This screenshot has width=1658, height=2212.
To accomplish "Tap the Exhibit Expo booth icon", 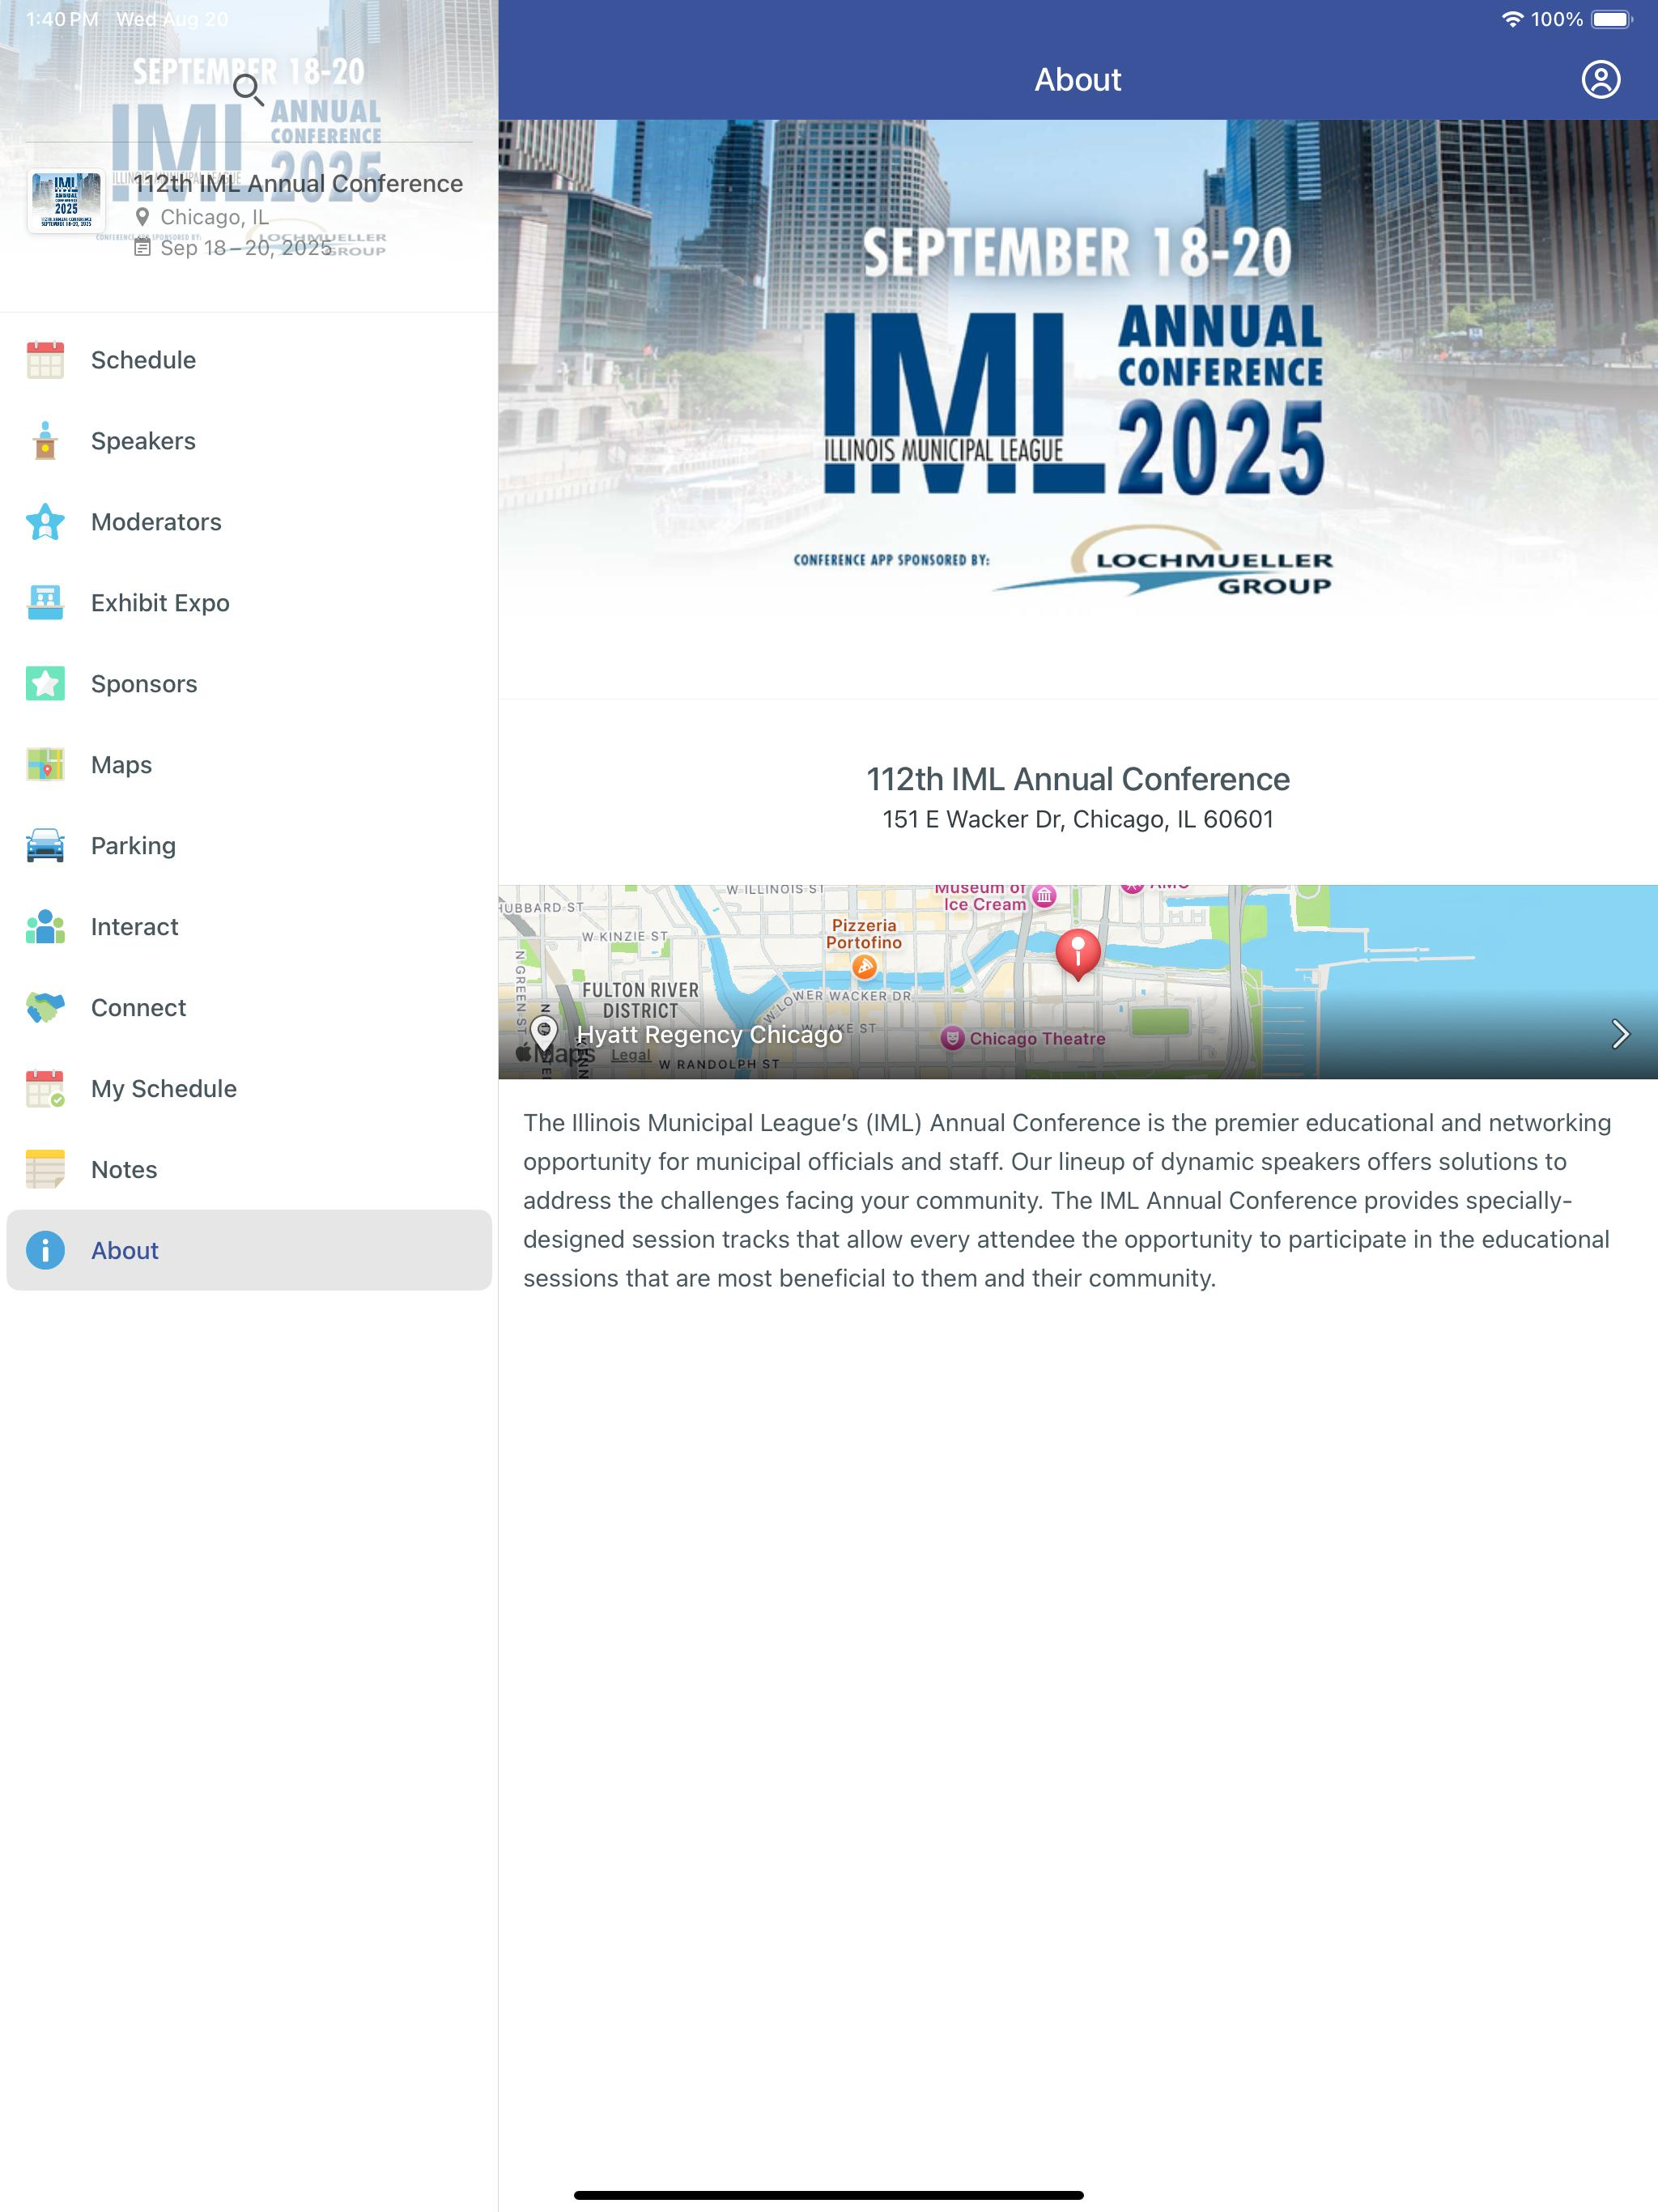I will (45, 603).
